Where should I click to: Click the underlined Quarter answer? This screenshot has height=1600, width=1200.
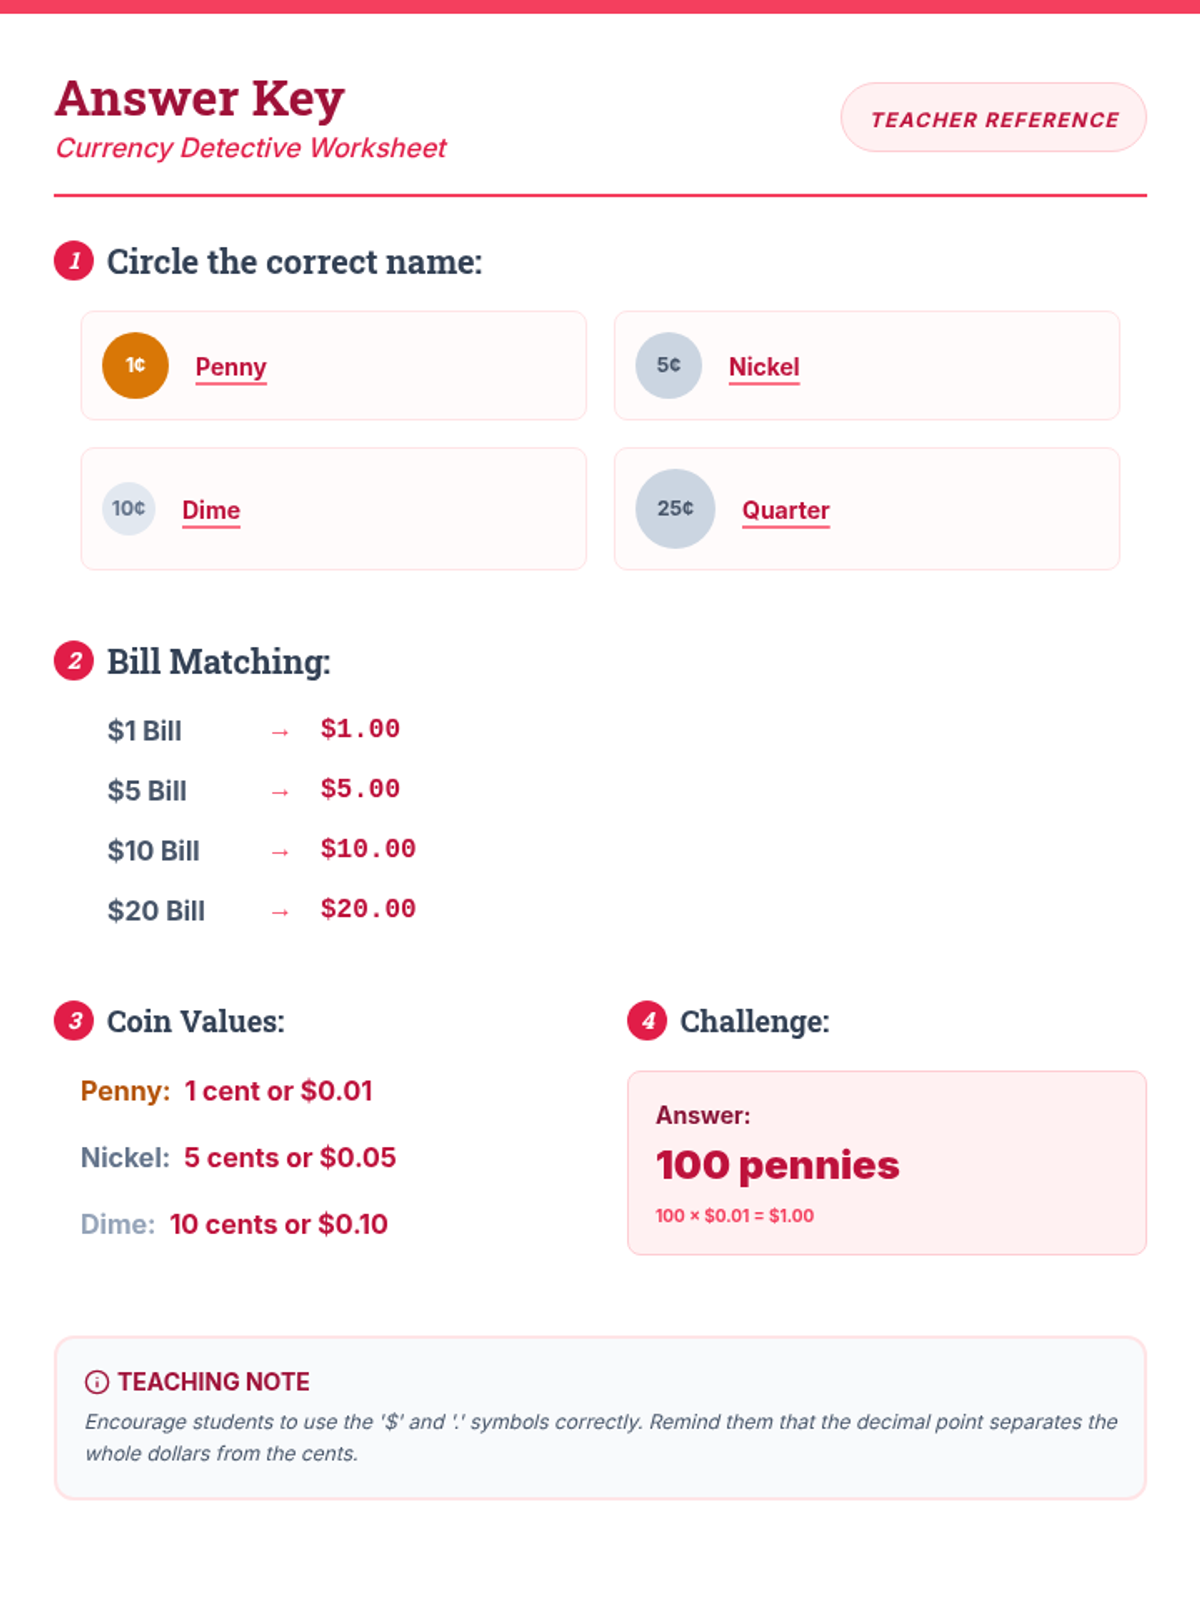pyautogui.click(x=786, y=510)
